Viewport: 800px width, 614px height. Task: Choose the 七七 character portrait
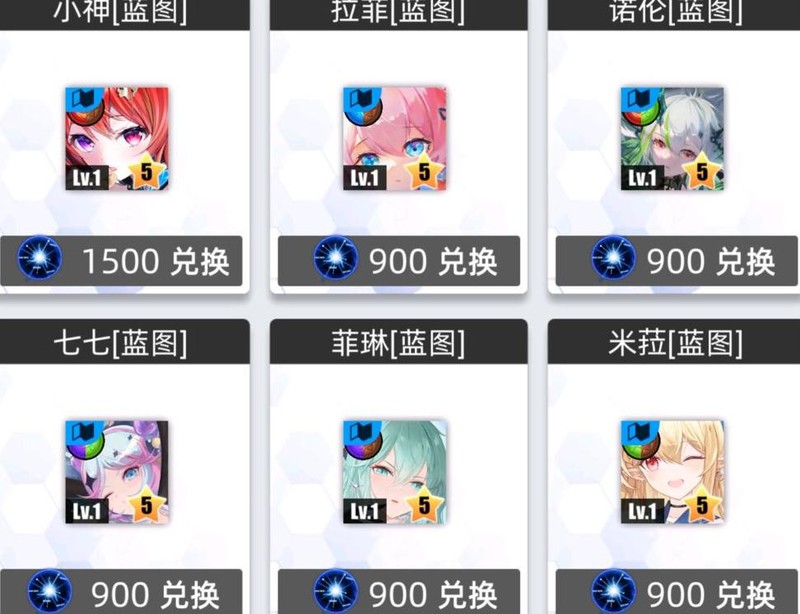(117, 472)
